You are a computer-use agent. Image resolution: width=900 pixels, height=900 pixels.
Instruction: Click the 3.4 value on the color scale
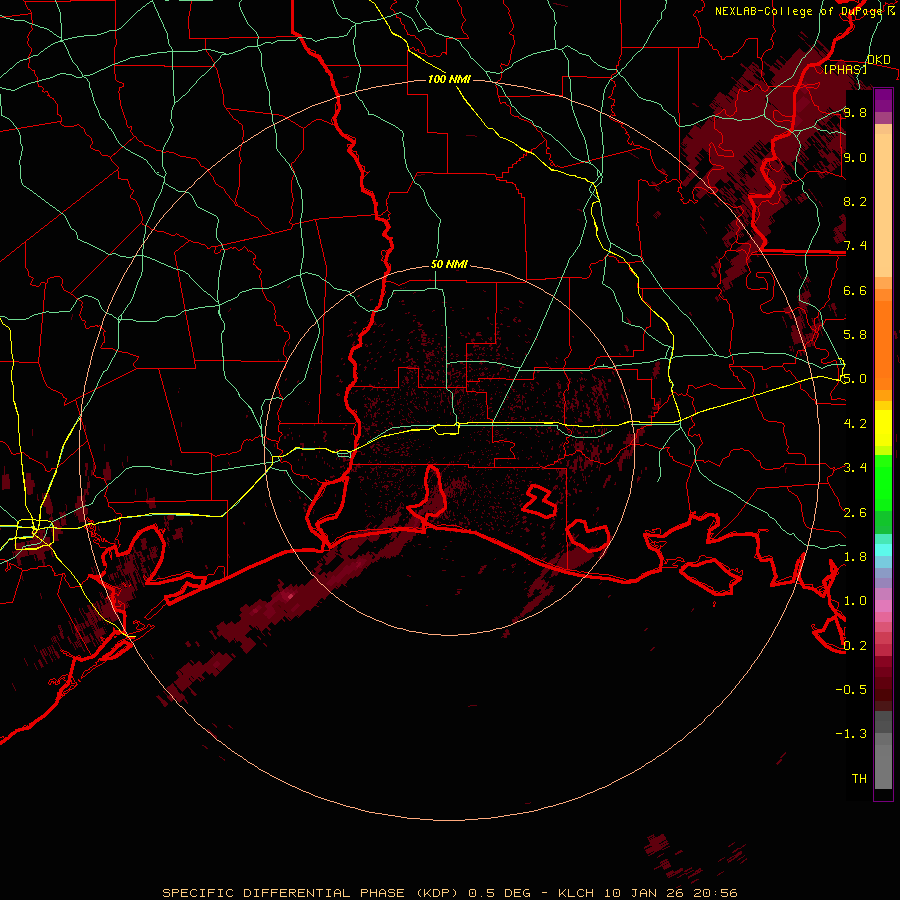[x=855, y=468]
